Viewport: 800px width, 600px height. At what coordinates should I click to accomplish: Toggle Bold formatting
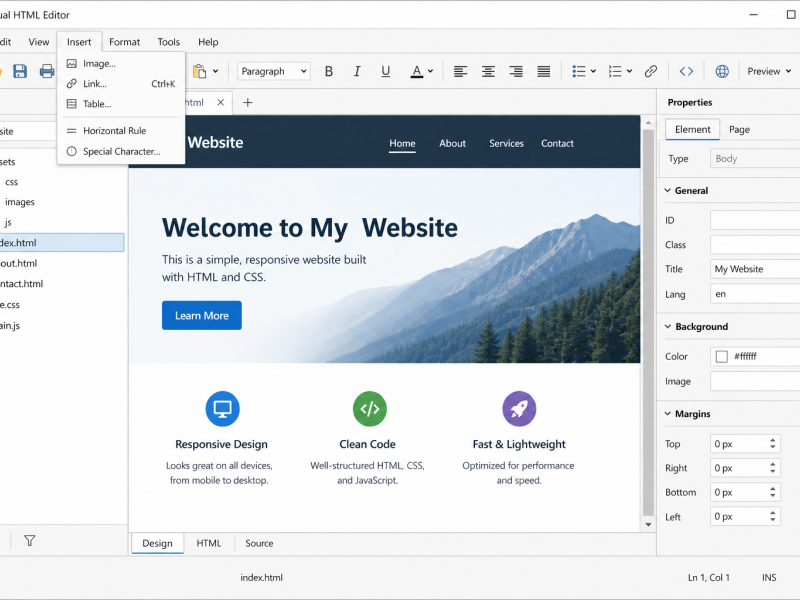click(x=329, y=71)
